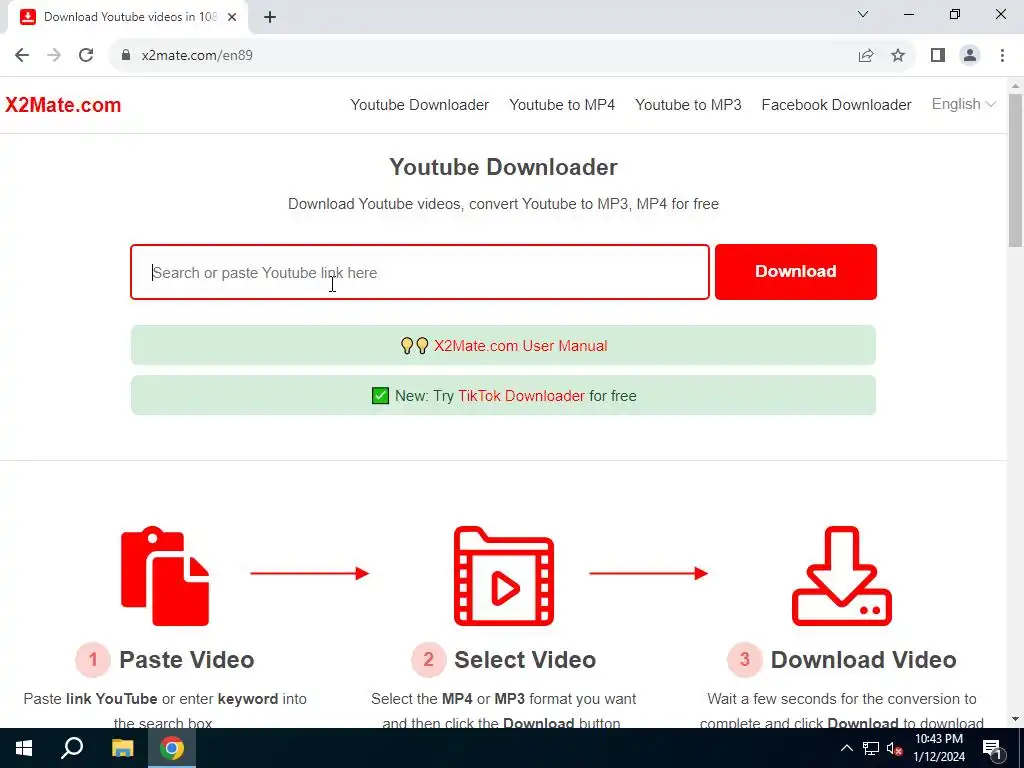Click the Download Video heading
This screenshot has height=768, width=1024.
click(x=863, y=660)
